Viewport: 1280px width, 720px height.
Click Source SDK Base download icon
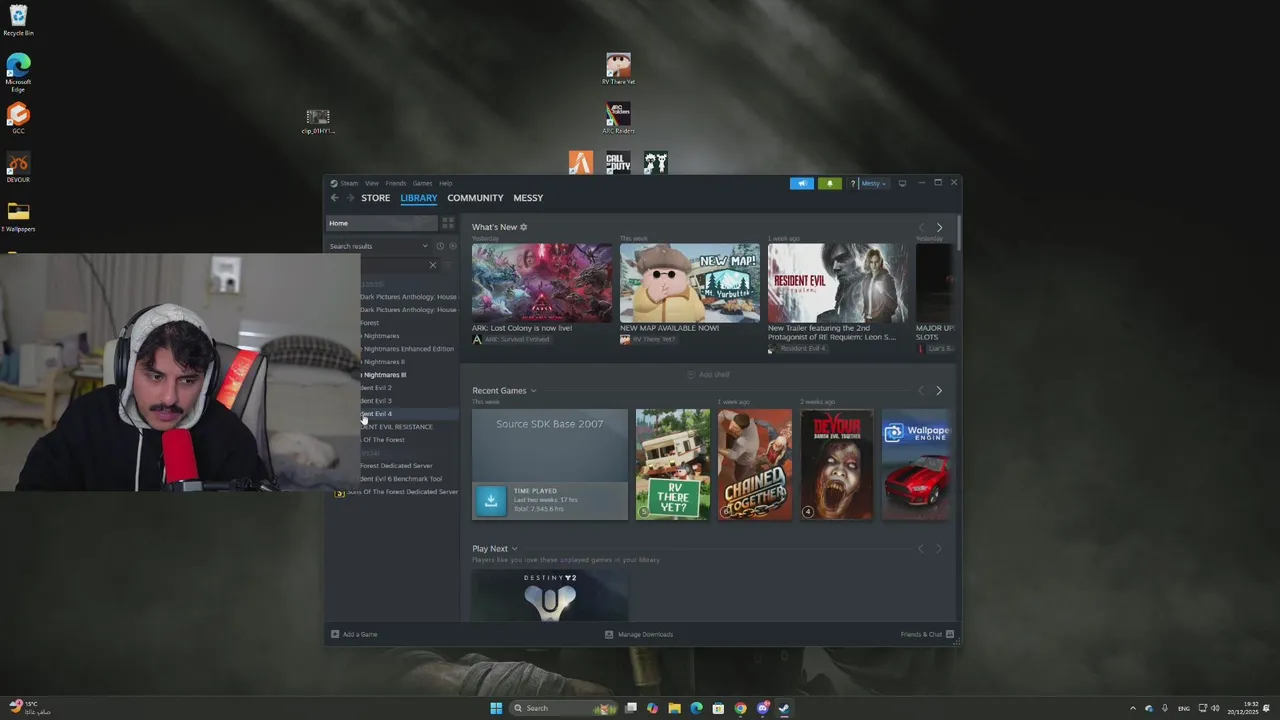click(490, 500)
